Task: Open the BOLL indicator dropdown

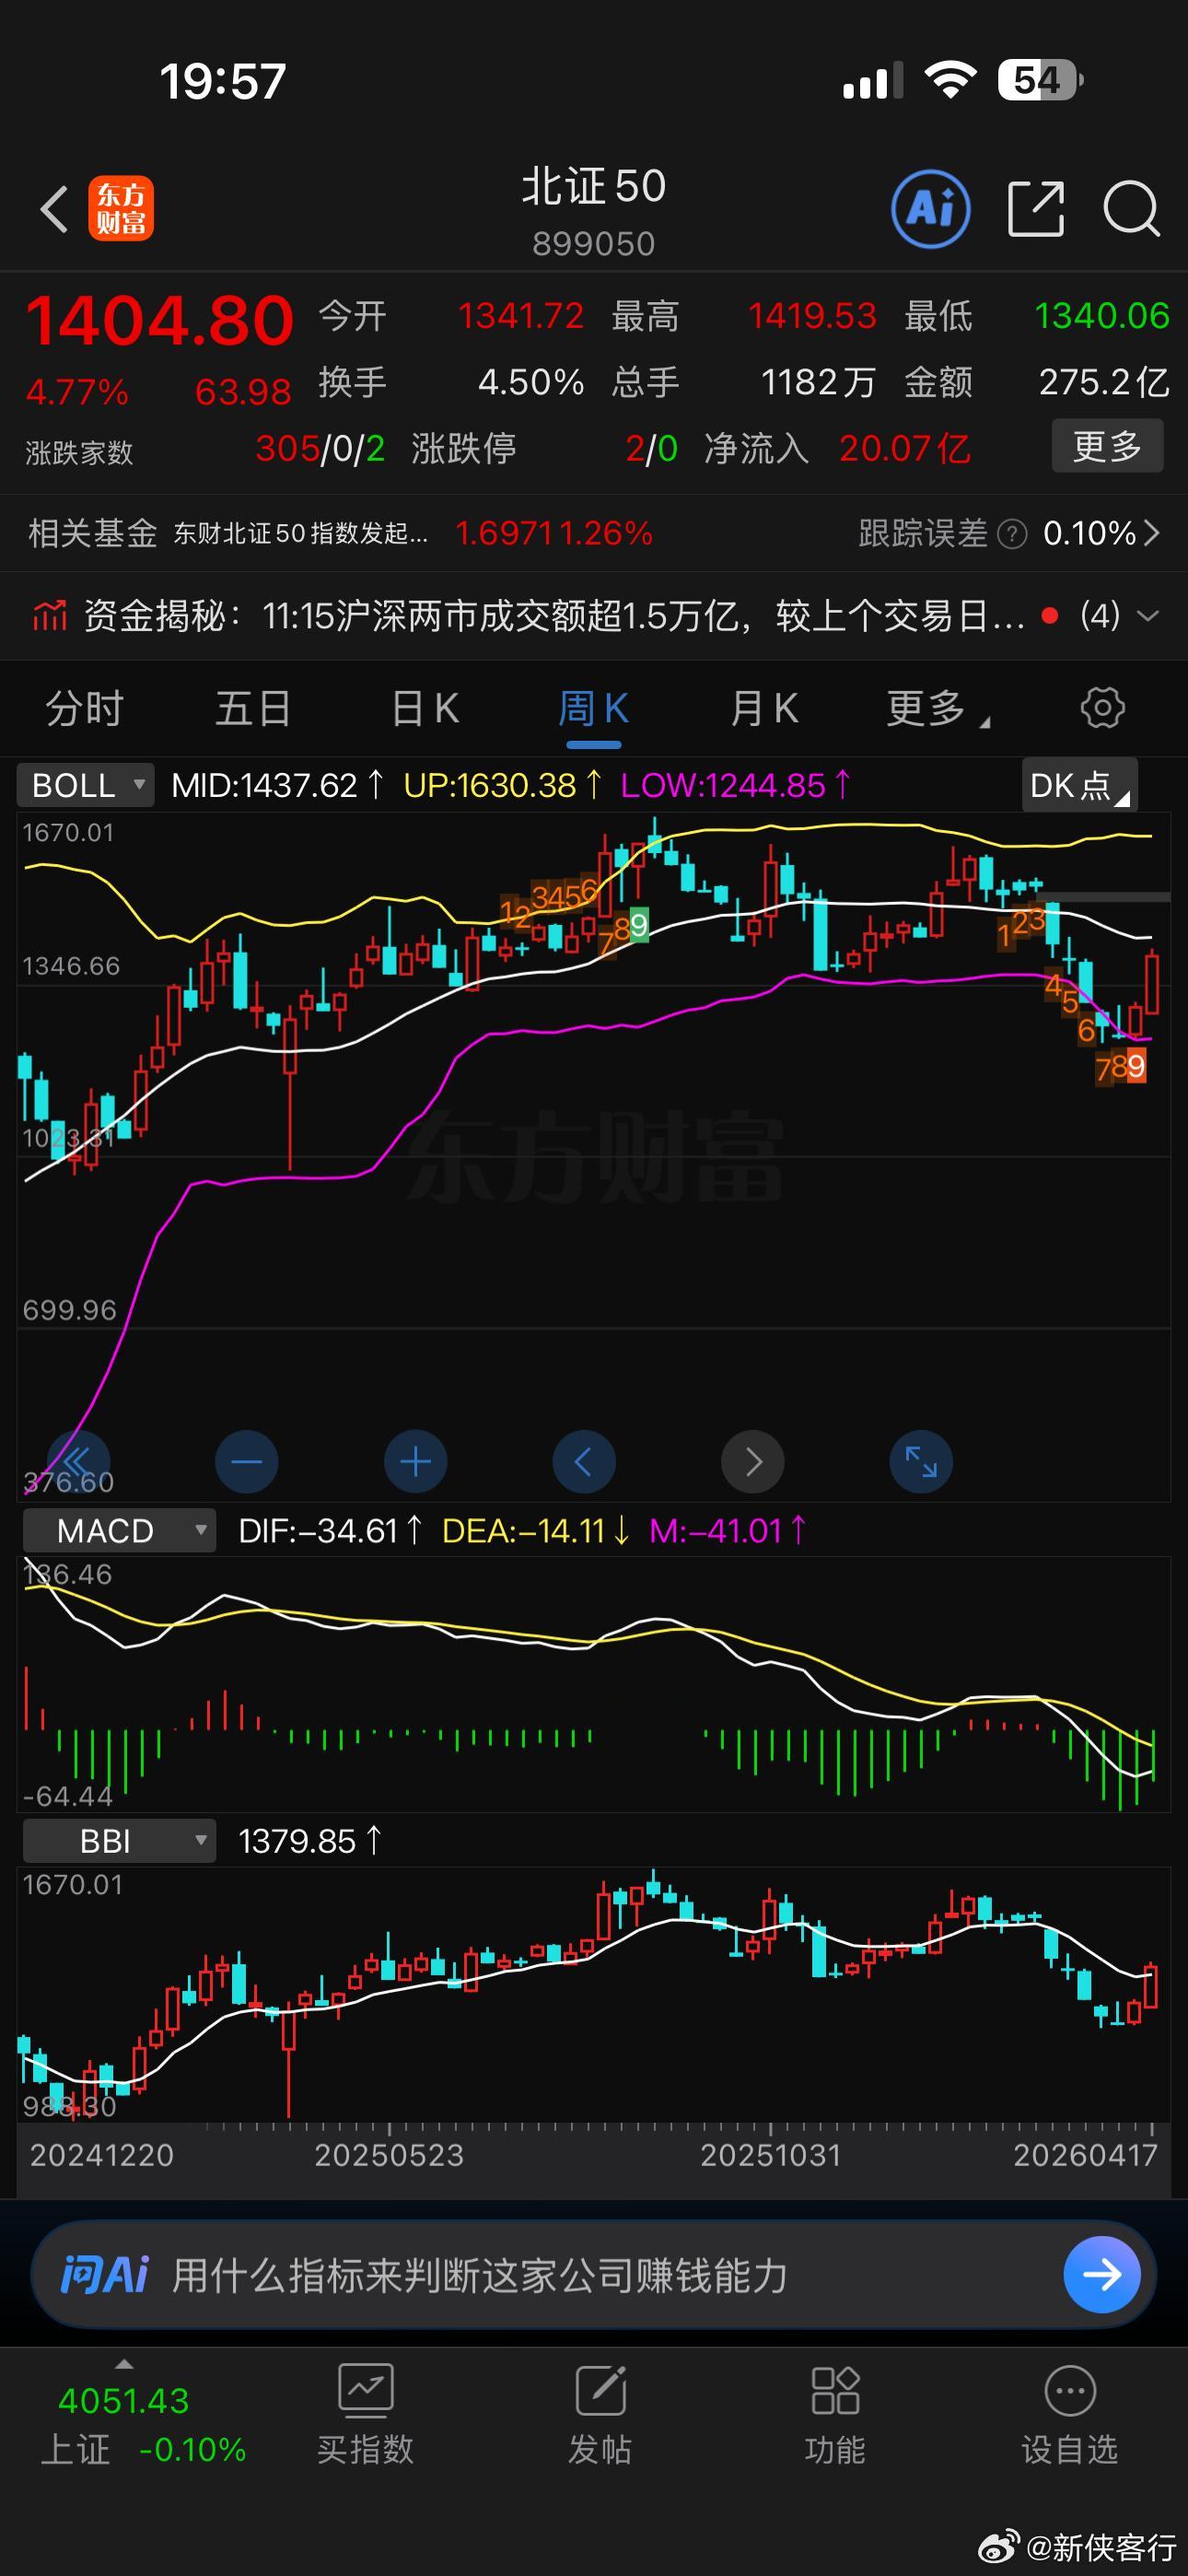Action: coord(86,785)
